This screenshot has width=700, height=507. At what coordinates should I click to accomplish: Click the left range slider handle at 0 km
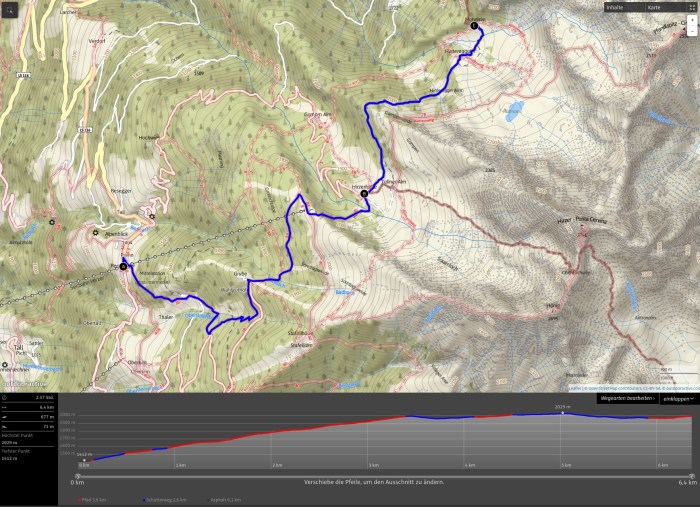(x=78, y=476)
